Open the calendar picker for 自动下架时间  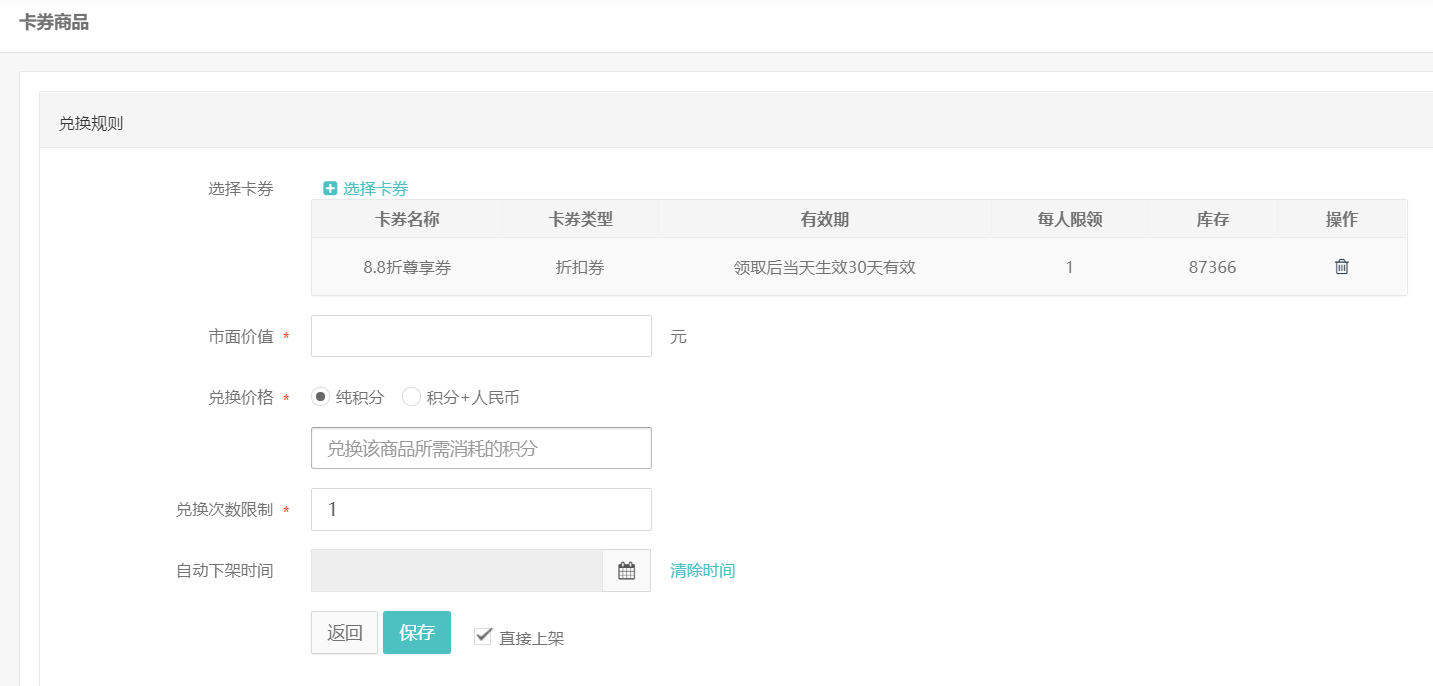tap(626, 571)
